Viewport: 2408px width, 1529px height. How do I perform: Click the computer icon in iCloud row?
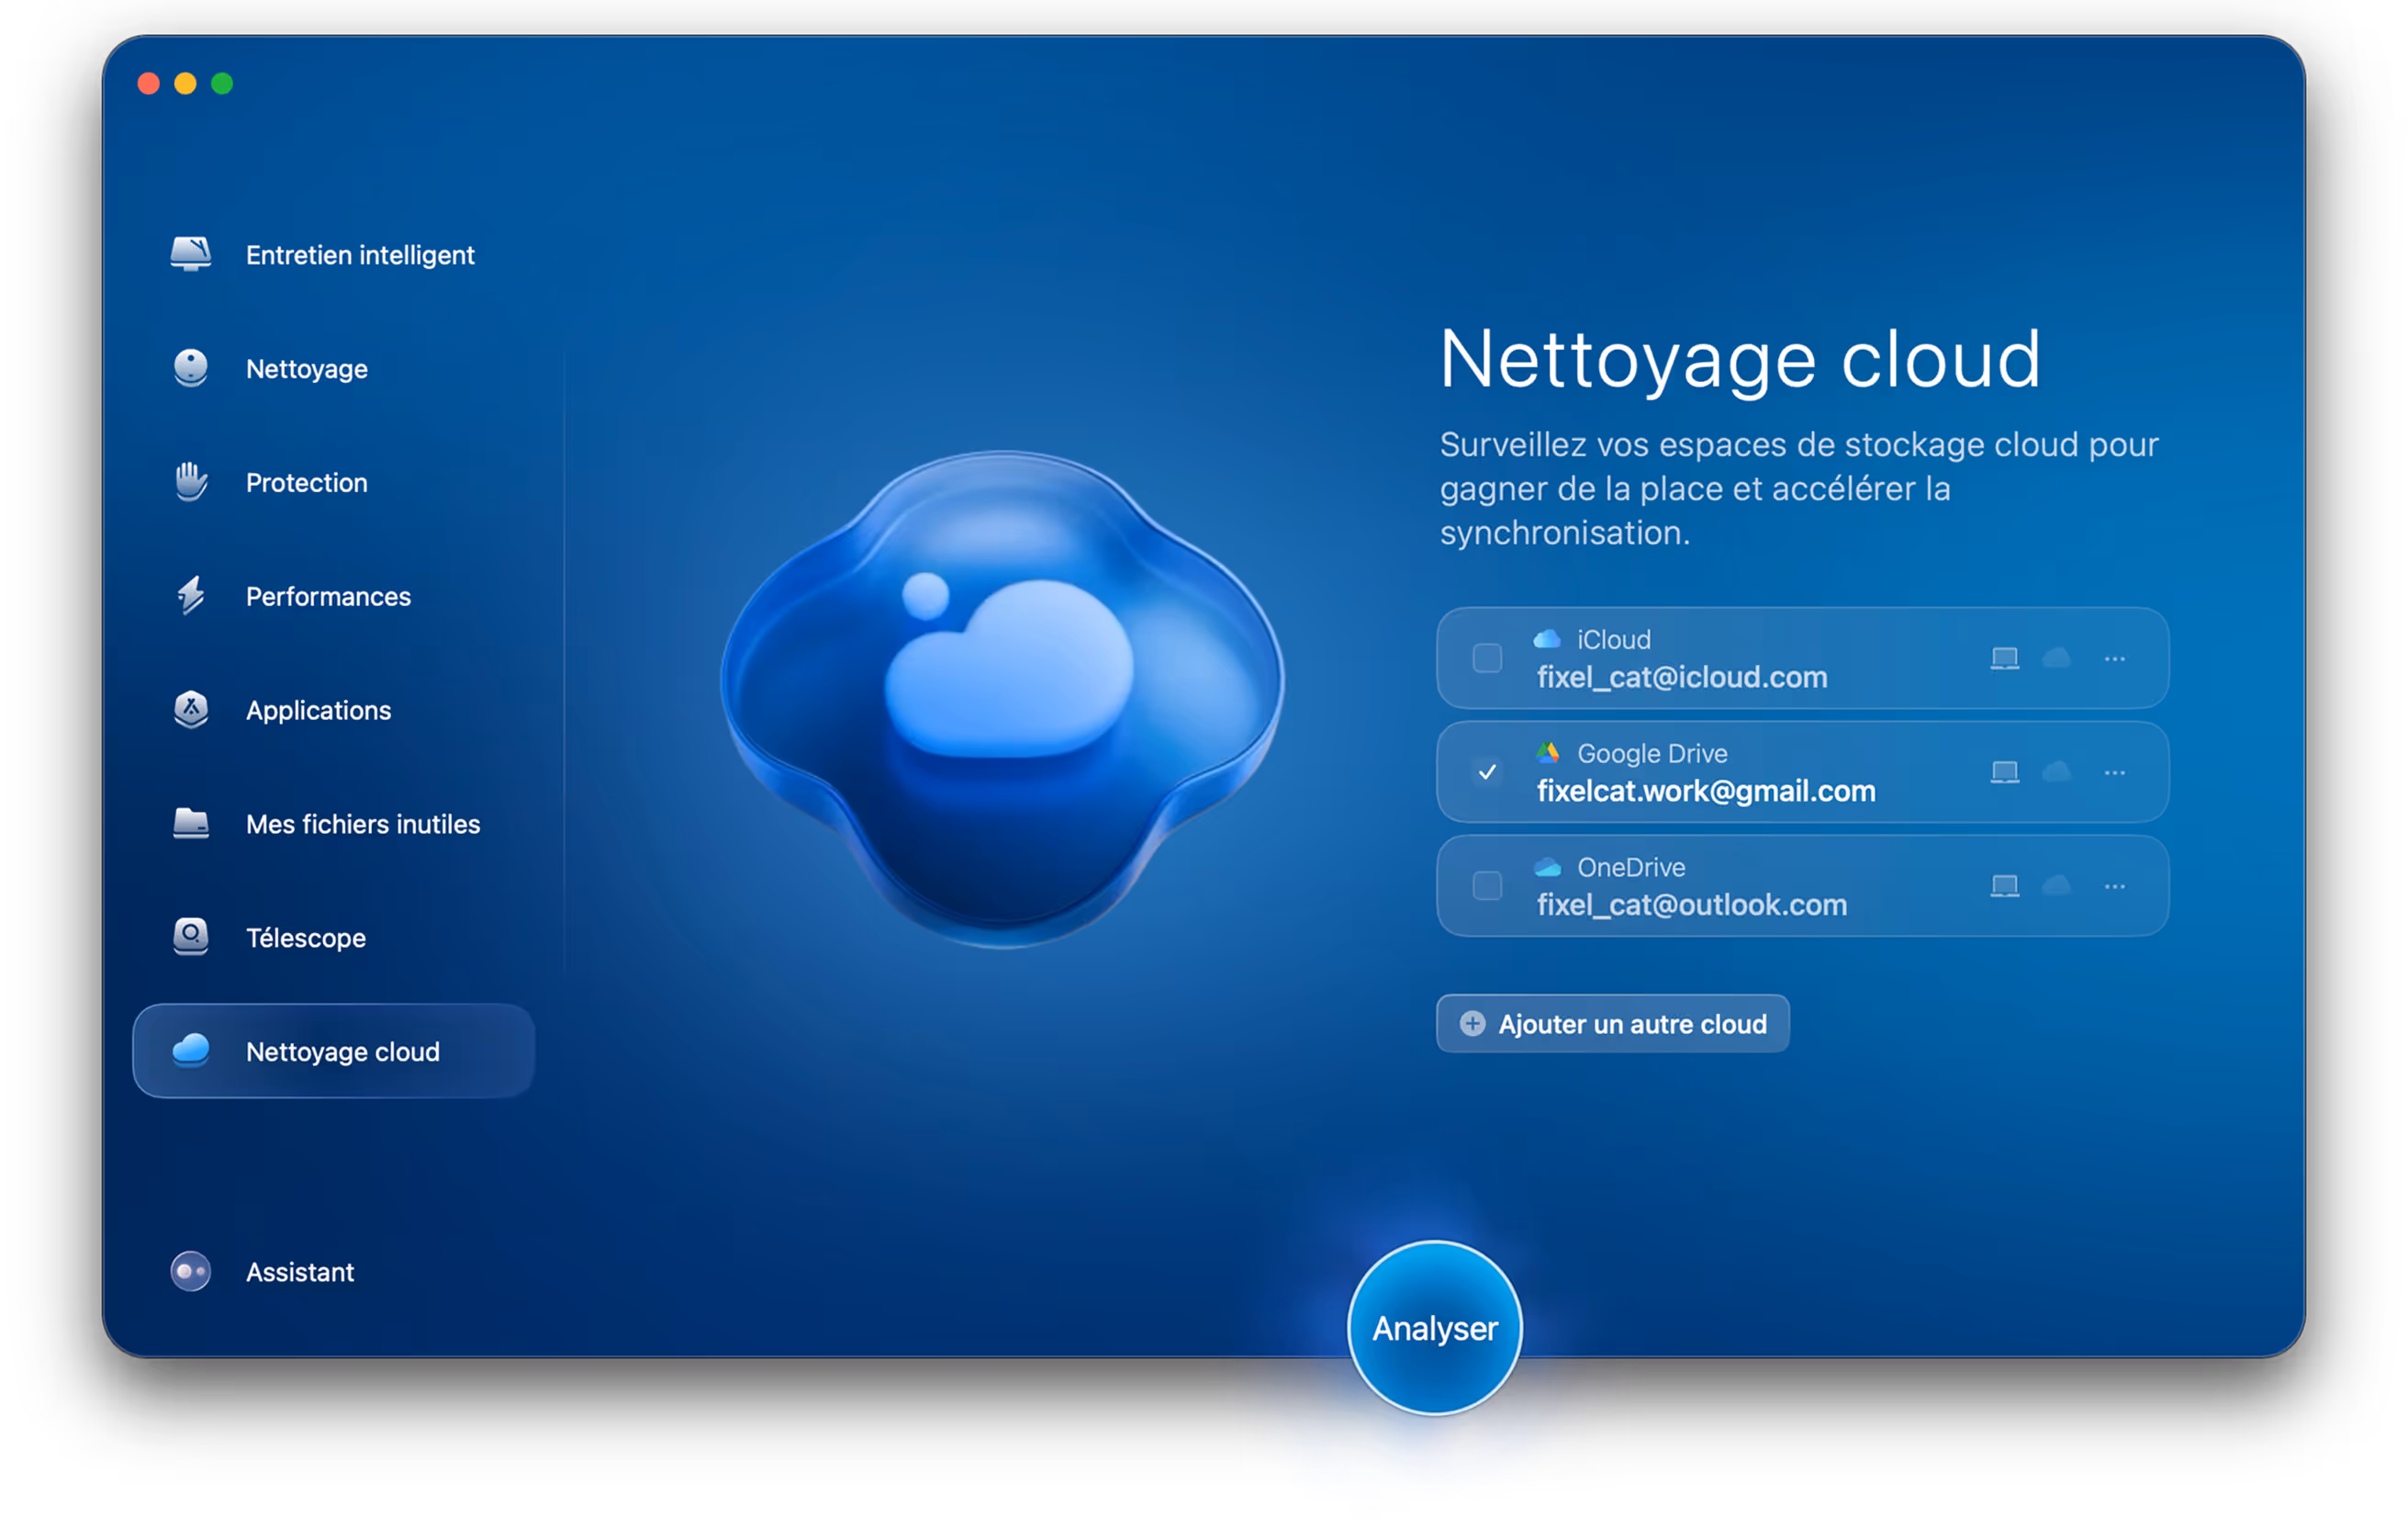pos(2004,658)
